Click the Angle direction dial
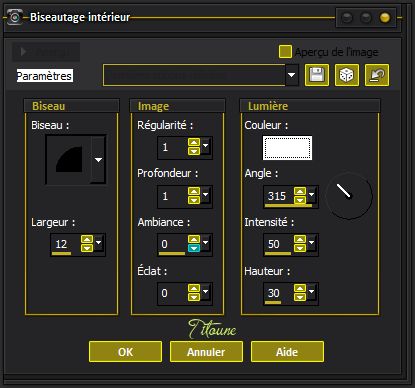 (x=349, y=196)
